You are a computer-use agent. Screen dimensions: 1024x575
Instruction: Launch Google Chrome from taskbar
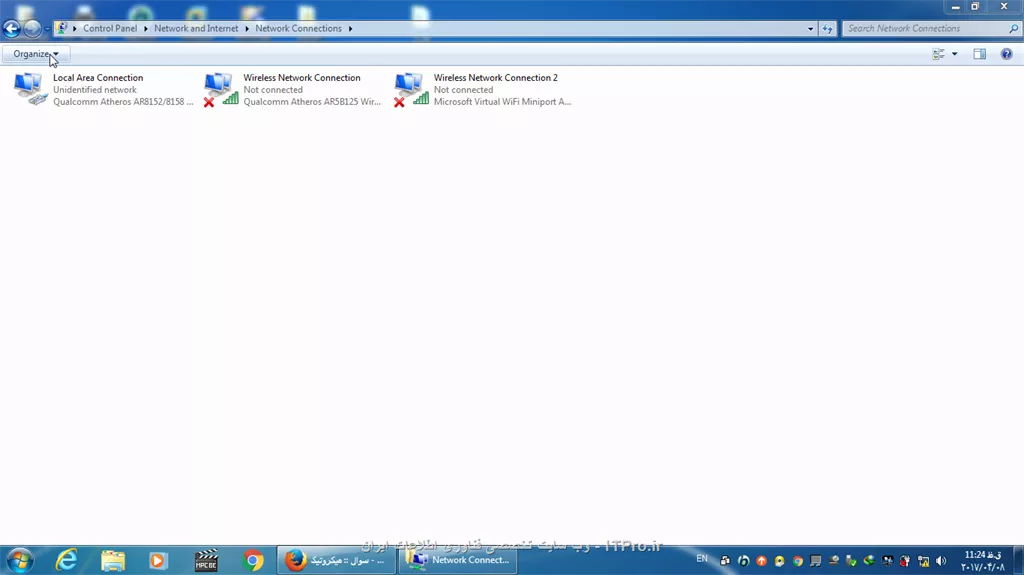coord(253,561)
